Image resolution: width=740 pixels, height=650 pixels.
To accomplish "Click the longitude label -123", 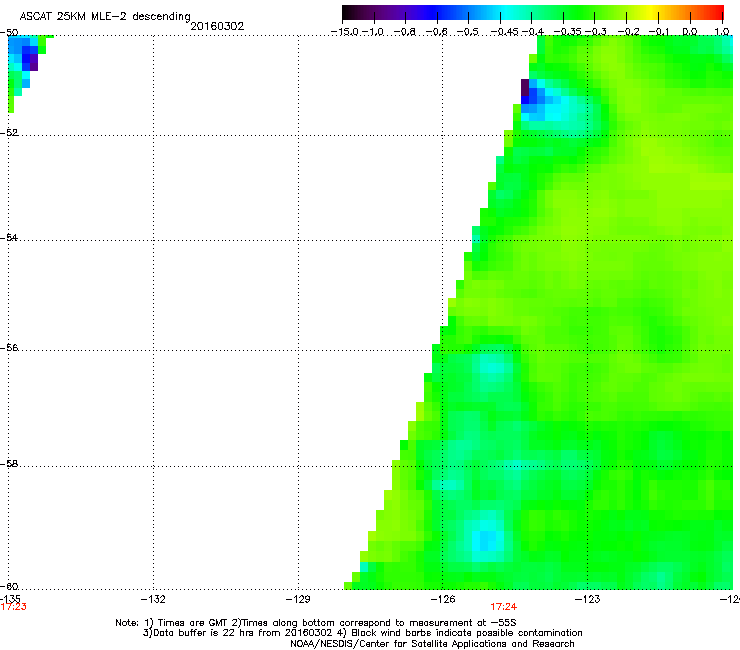I will (x=588, y=599).
